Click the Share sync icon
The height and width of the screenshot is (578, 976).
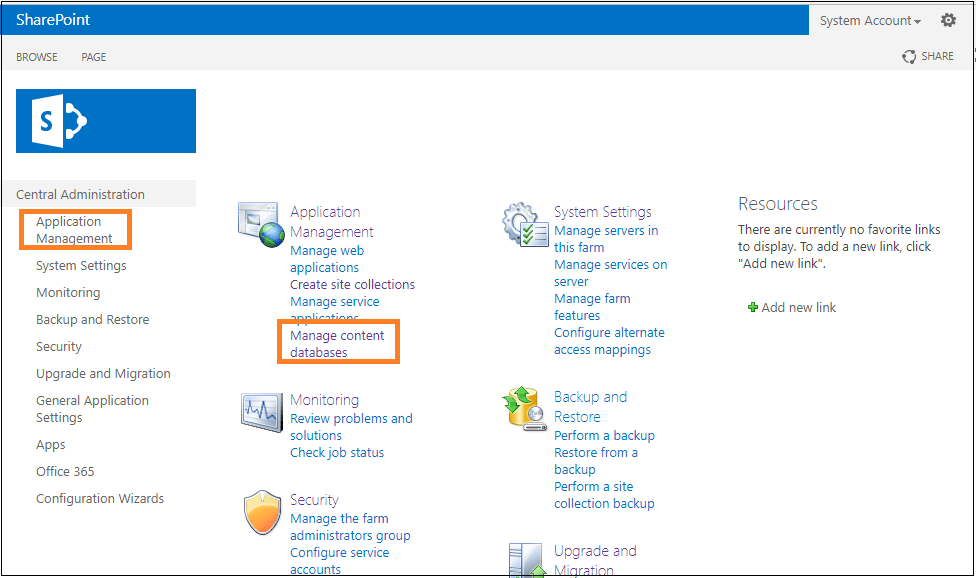909,57
